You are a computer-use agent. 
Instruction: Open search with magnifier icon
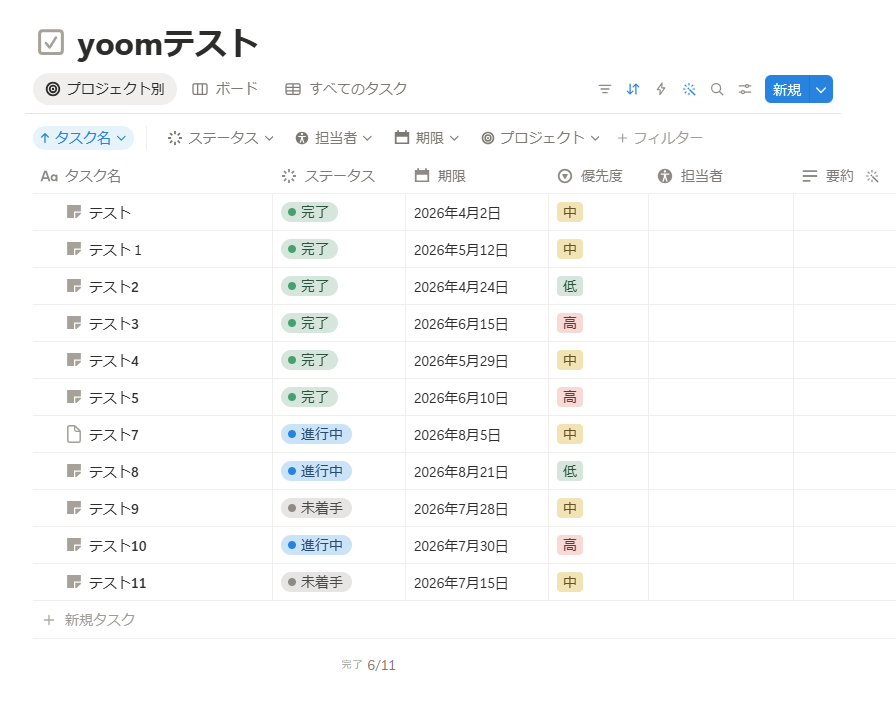coord(717,89)
